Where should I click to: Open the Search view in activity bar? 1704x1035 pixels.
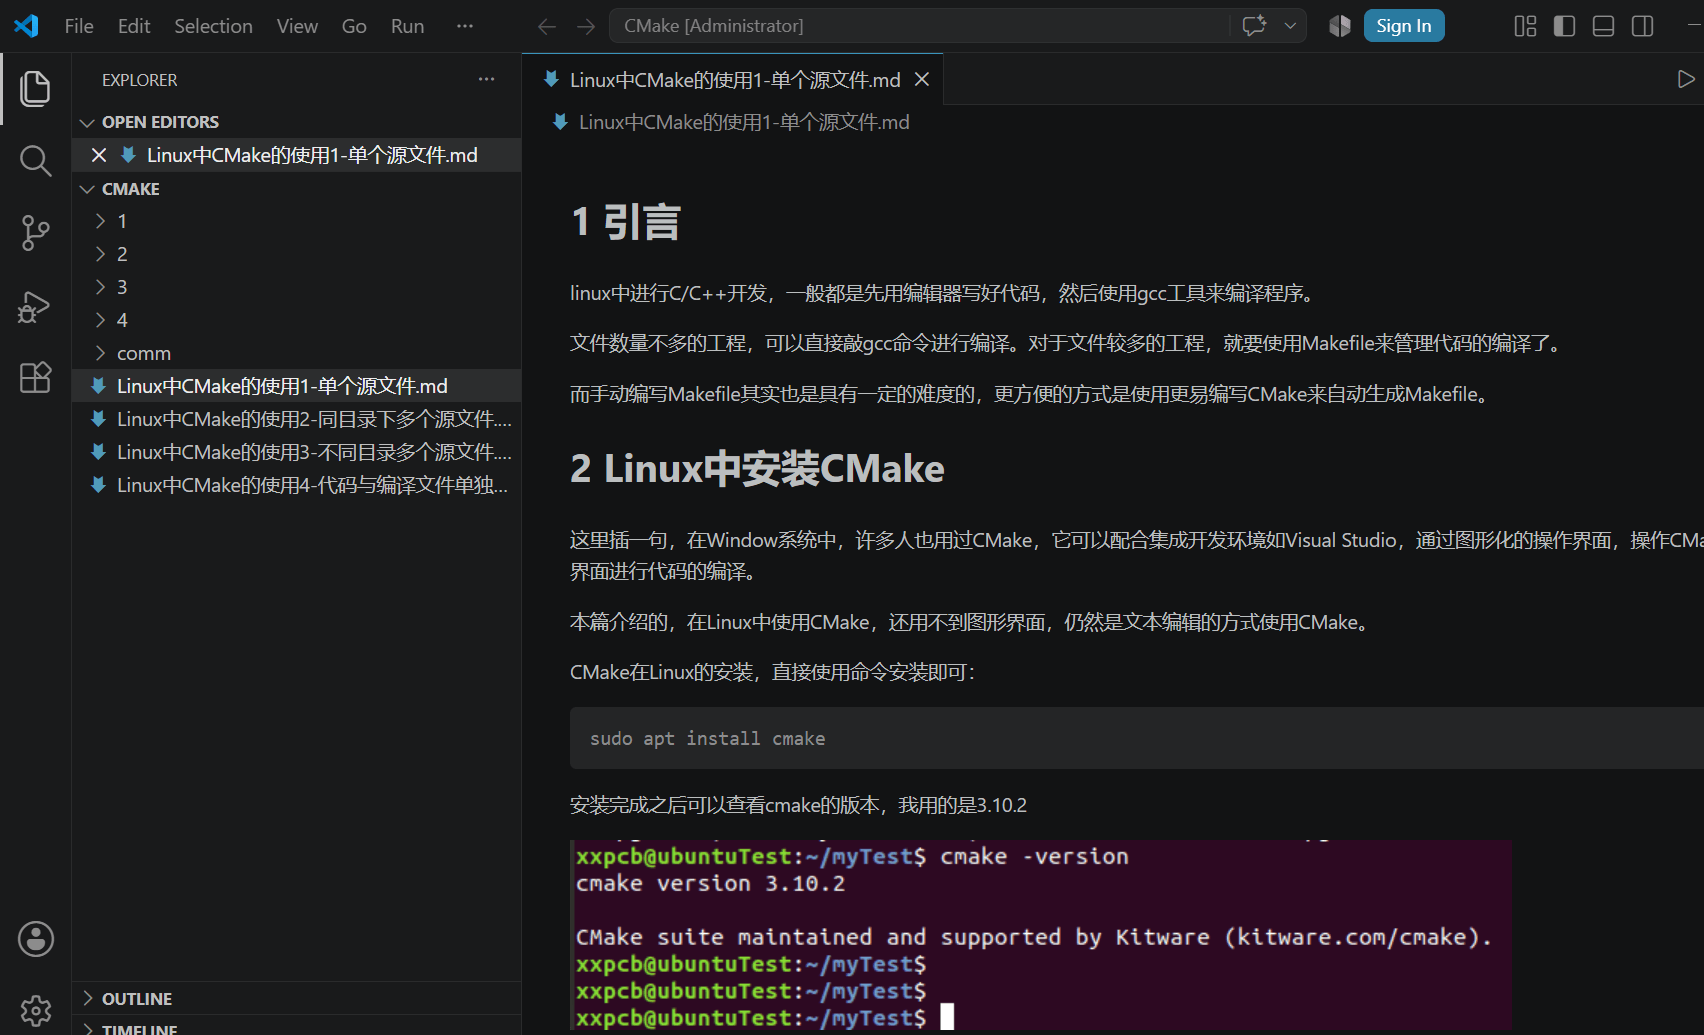tap(35, 160)
